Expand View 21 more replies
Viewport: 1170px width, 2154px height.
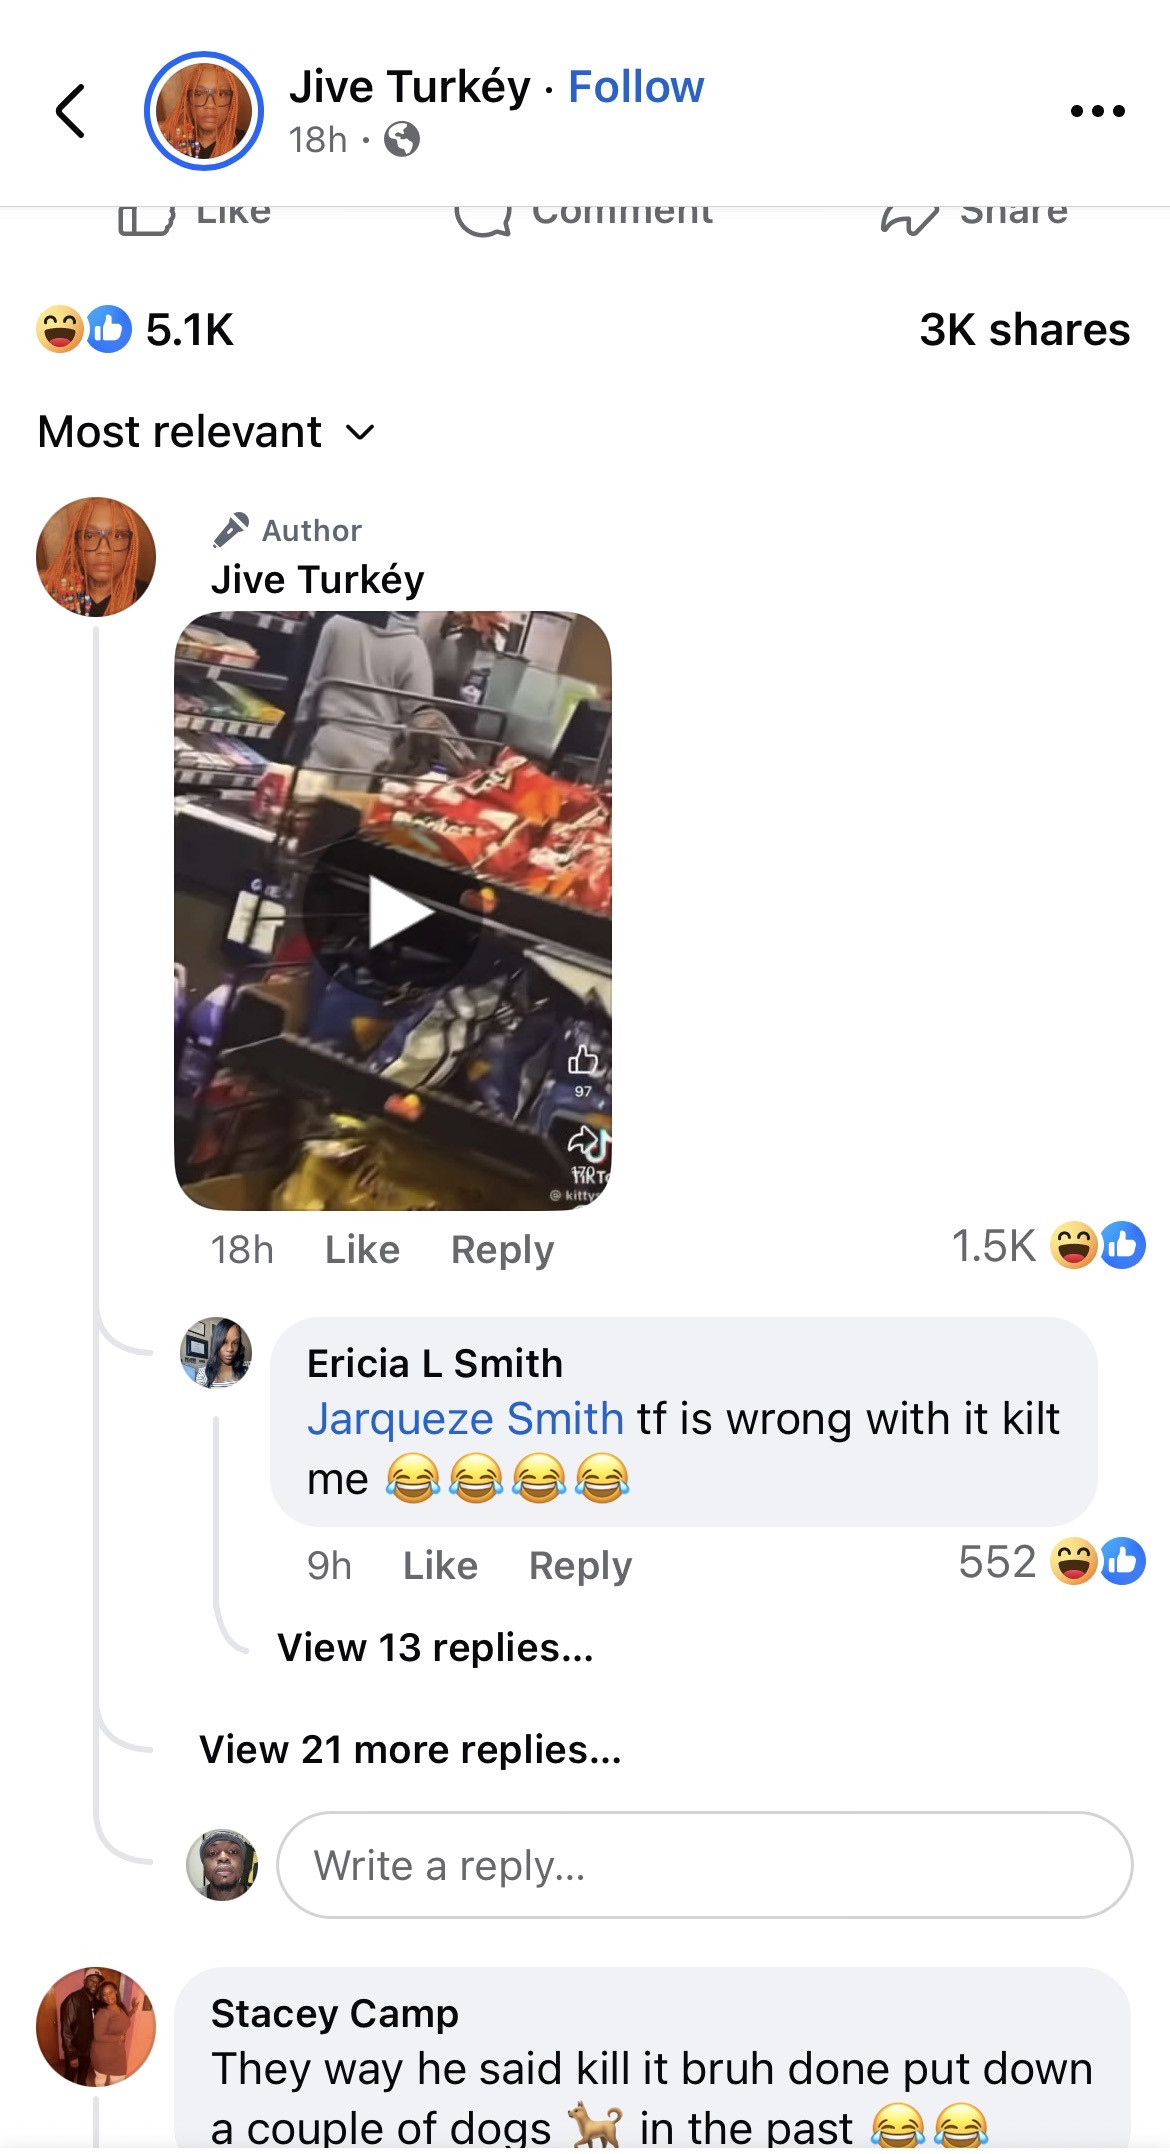410,1750
